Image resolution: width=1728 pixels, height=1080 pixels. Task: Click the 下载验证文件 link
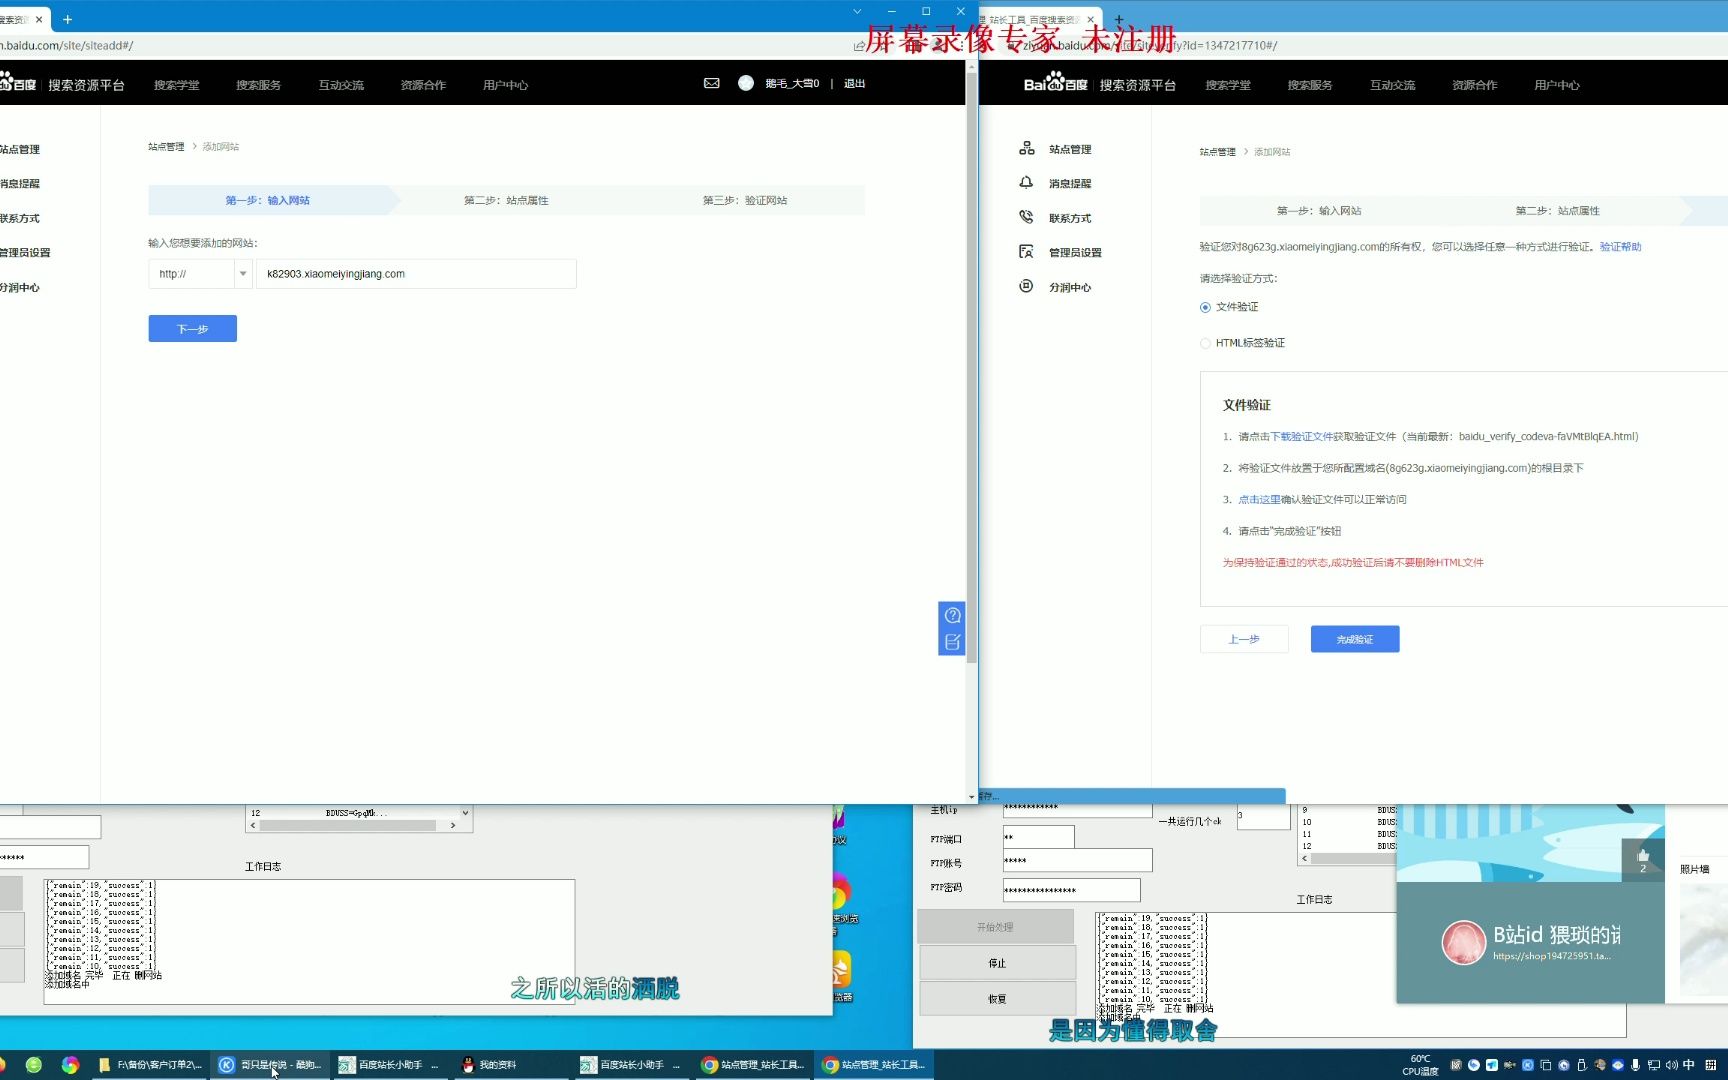point(1301,436)
